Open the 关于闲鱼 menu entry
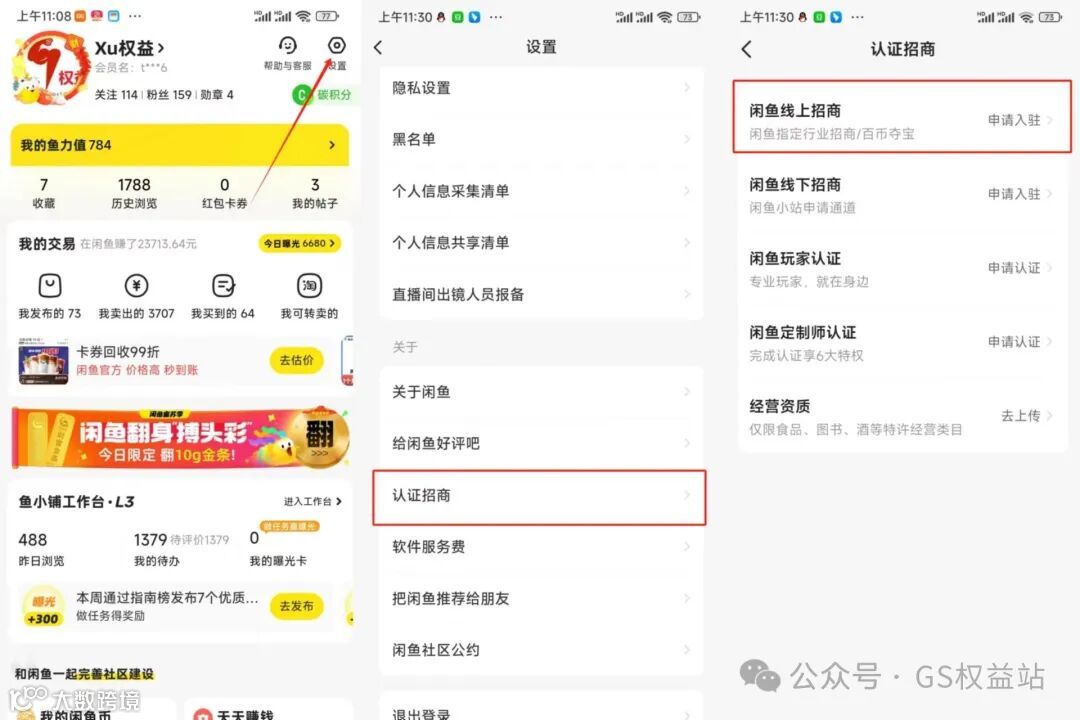The width and height of the screenshot is (1080, 720). point(541,392)
